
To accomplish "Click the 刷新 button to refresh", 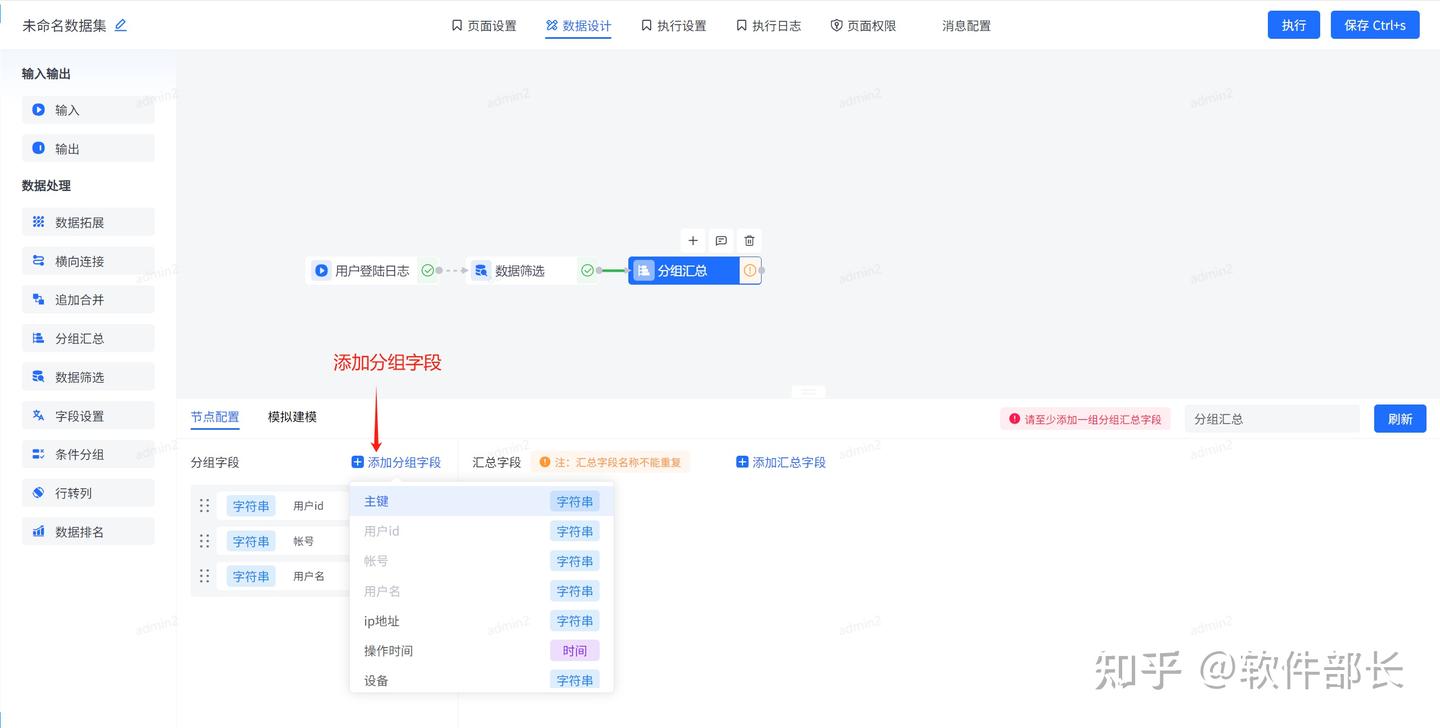I will point(1400,418).
